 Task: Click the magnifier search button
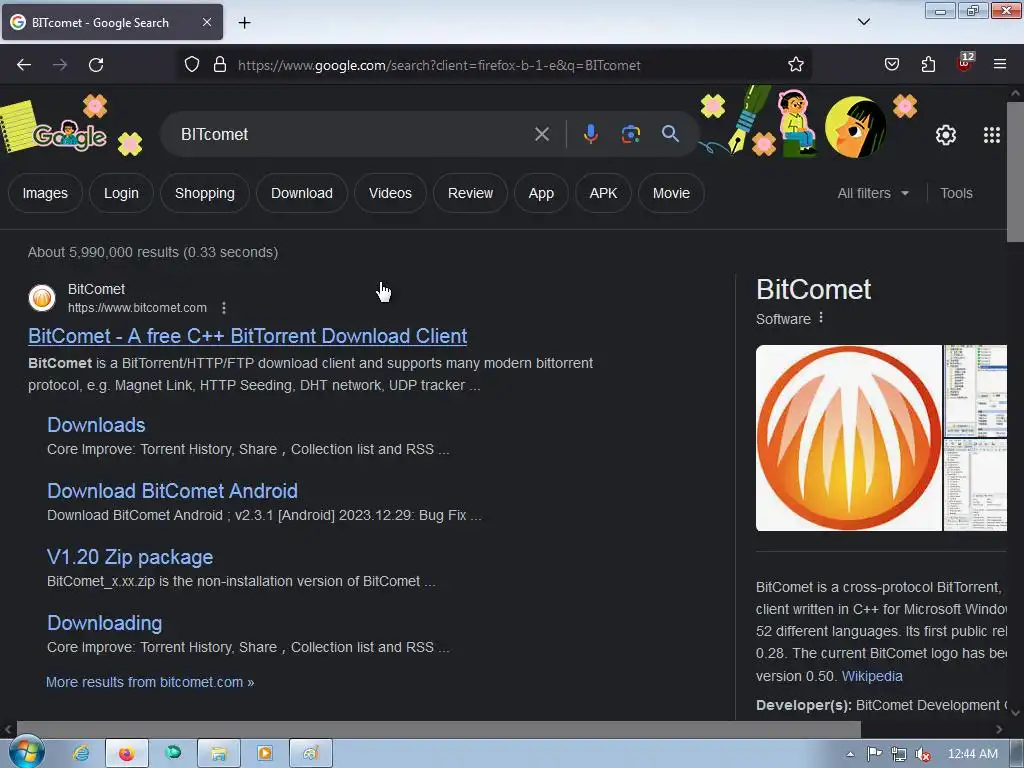pos(670,134)
